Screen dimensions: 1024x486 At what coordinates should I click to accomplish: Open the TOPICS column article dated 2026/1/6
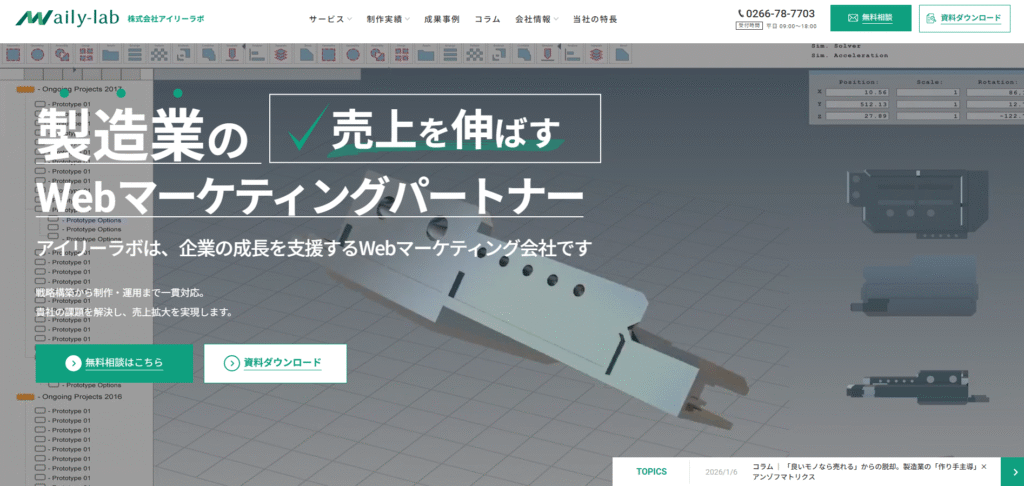pos(860,471)
